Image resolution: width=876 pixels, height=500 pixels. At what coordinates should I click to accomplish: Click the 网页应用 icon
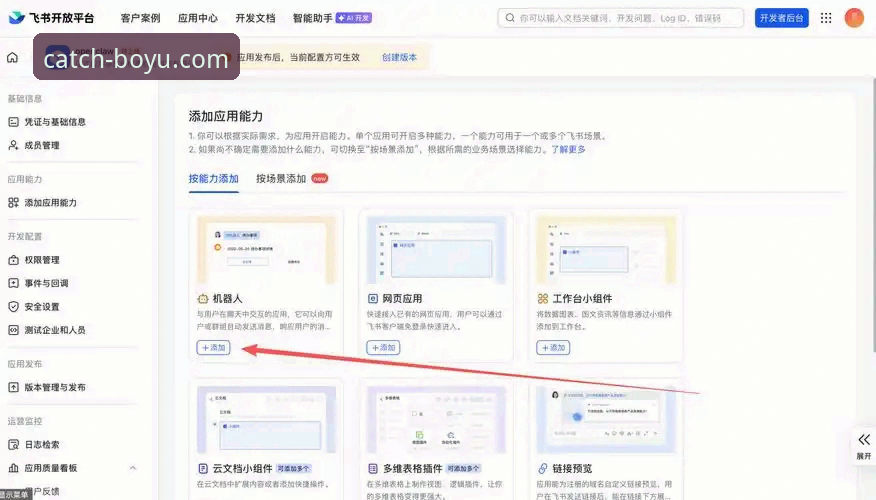coord(373,299)
